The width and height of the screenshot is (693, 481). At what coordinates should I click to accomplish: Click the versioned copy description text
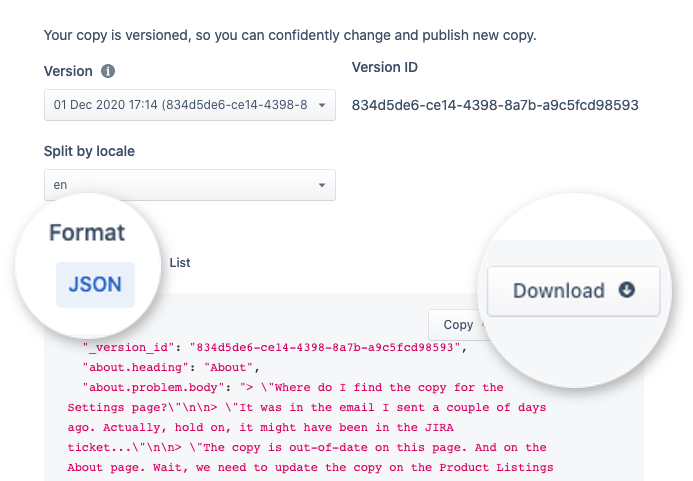click(290, 36)
